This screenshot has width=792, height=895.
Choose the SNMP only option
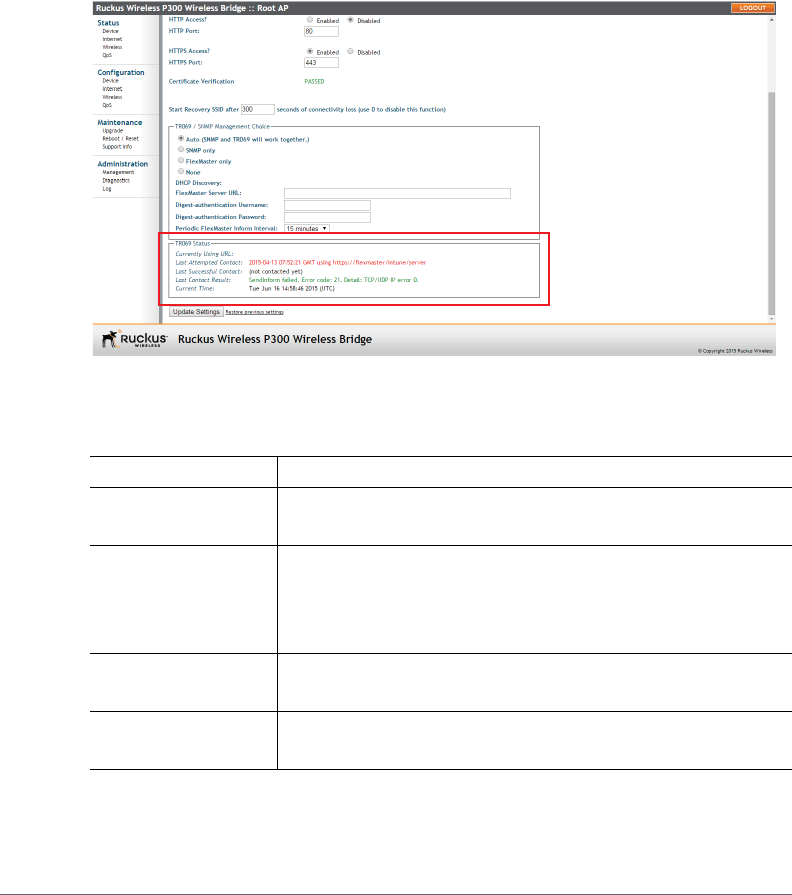(181, 150)
